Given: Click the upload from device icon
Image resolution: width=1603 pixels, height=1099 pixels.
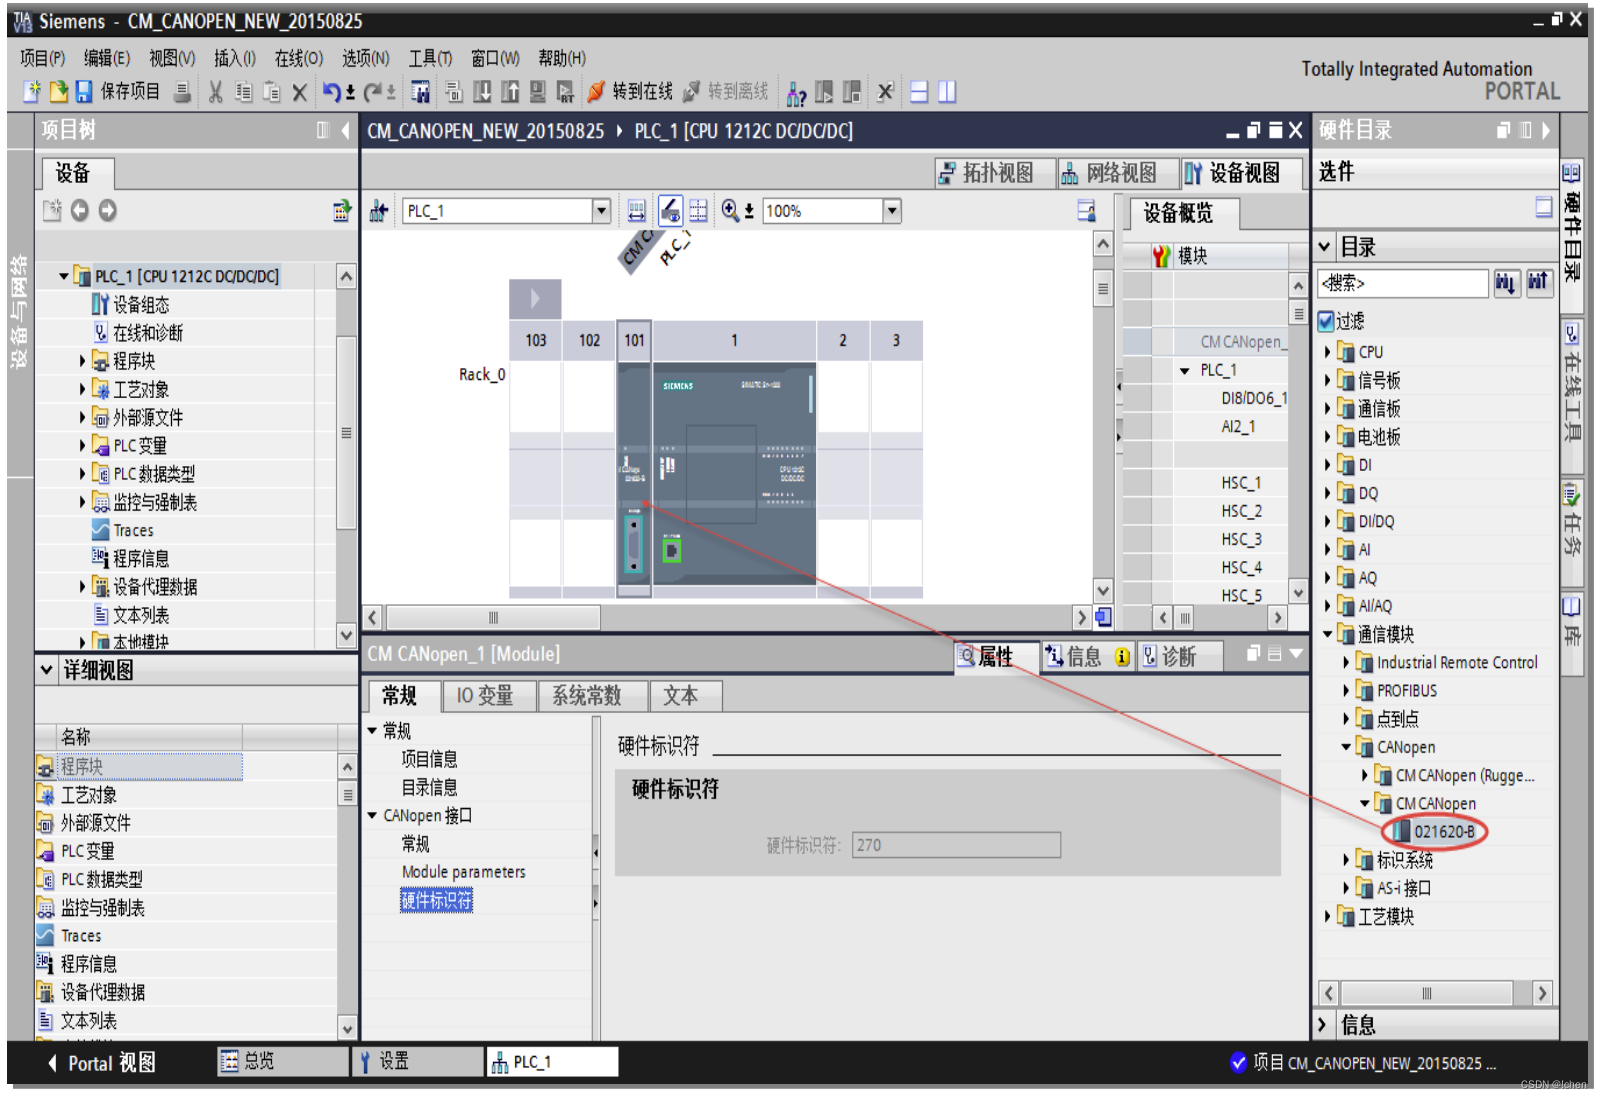Looking at the screenshot, I should pyautogui.click(x=510, y=92).
